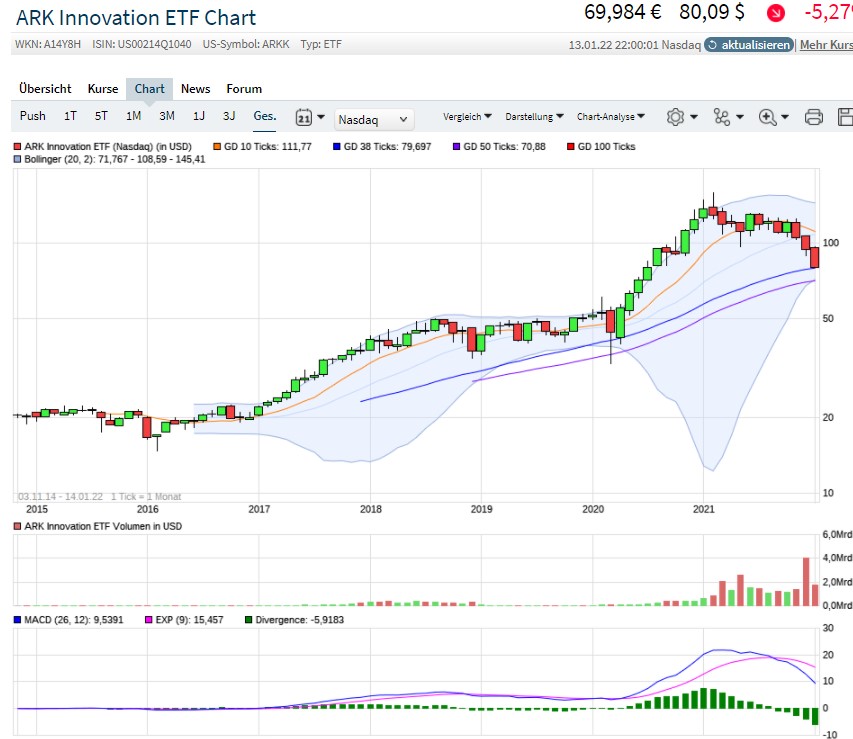Click the print chart icon
853x739 pixels.
click(x=812, y=117)
